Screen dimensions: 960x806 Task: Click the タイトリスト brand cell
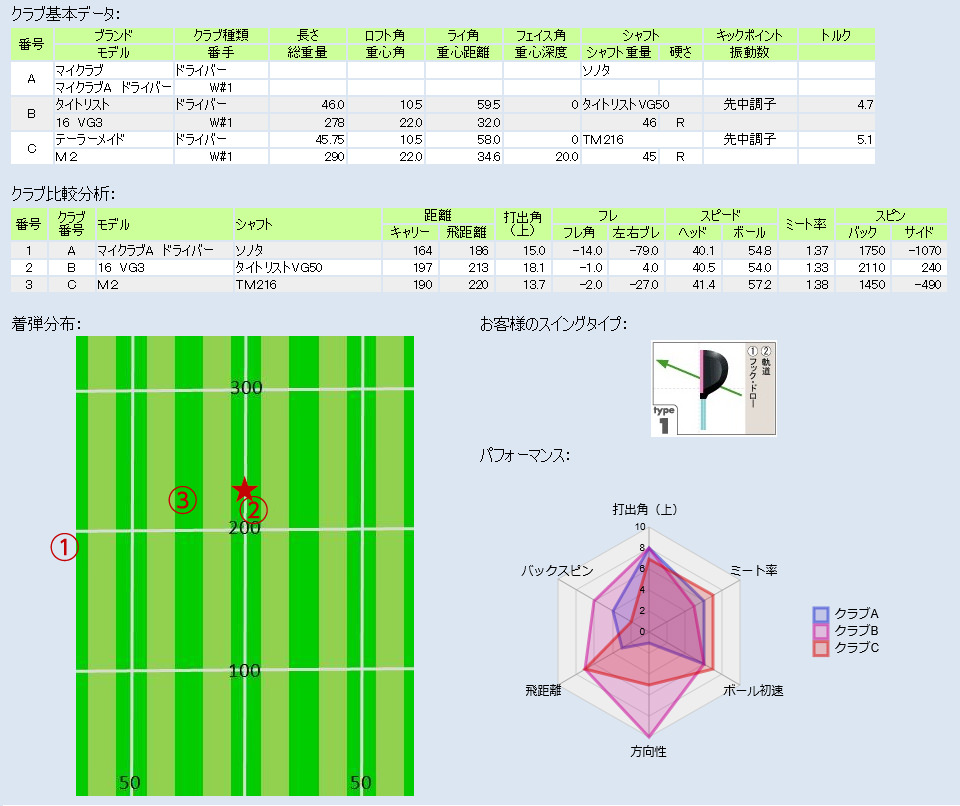click(x=113, y=105)
